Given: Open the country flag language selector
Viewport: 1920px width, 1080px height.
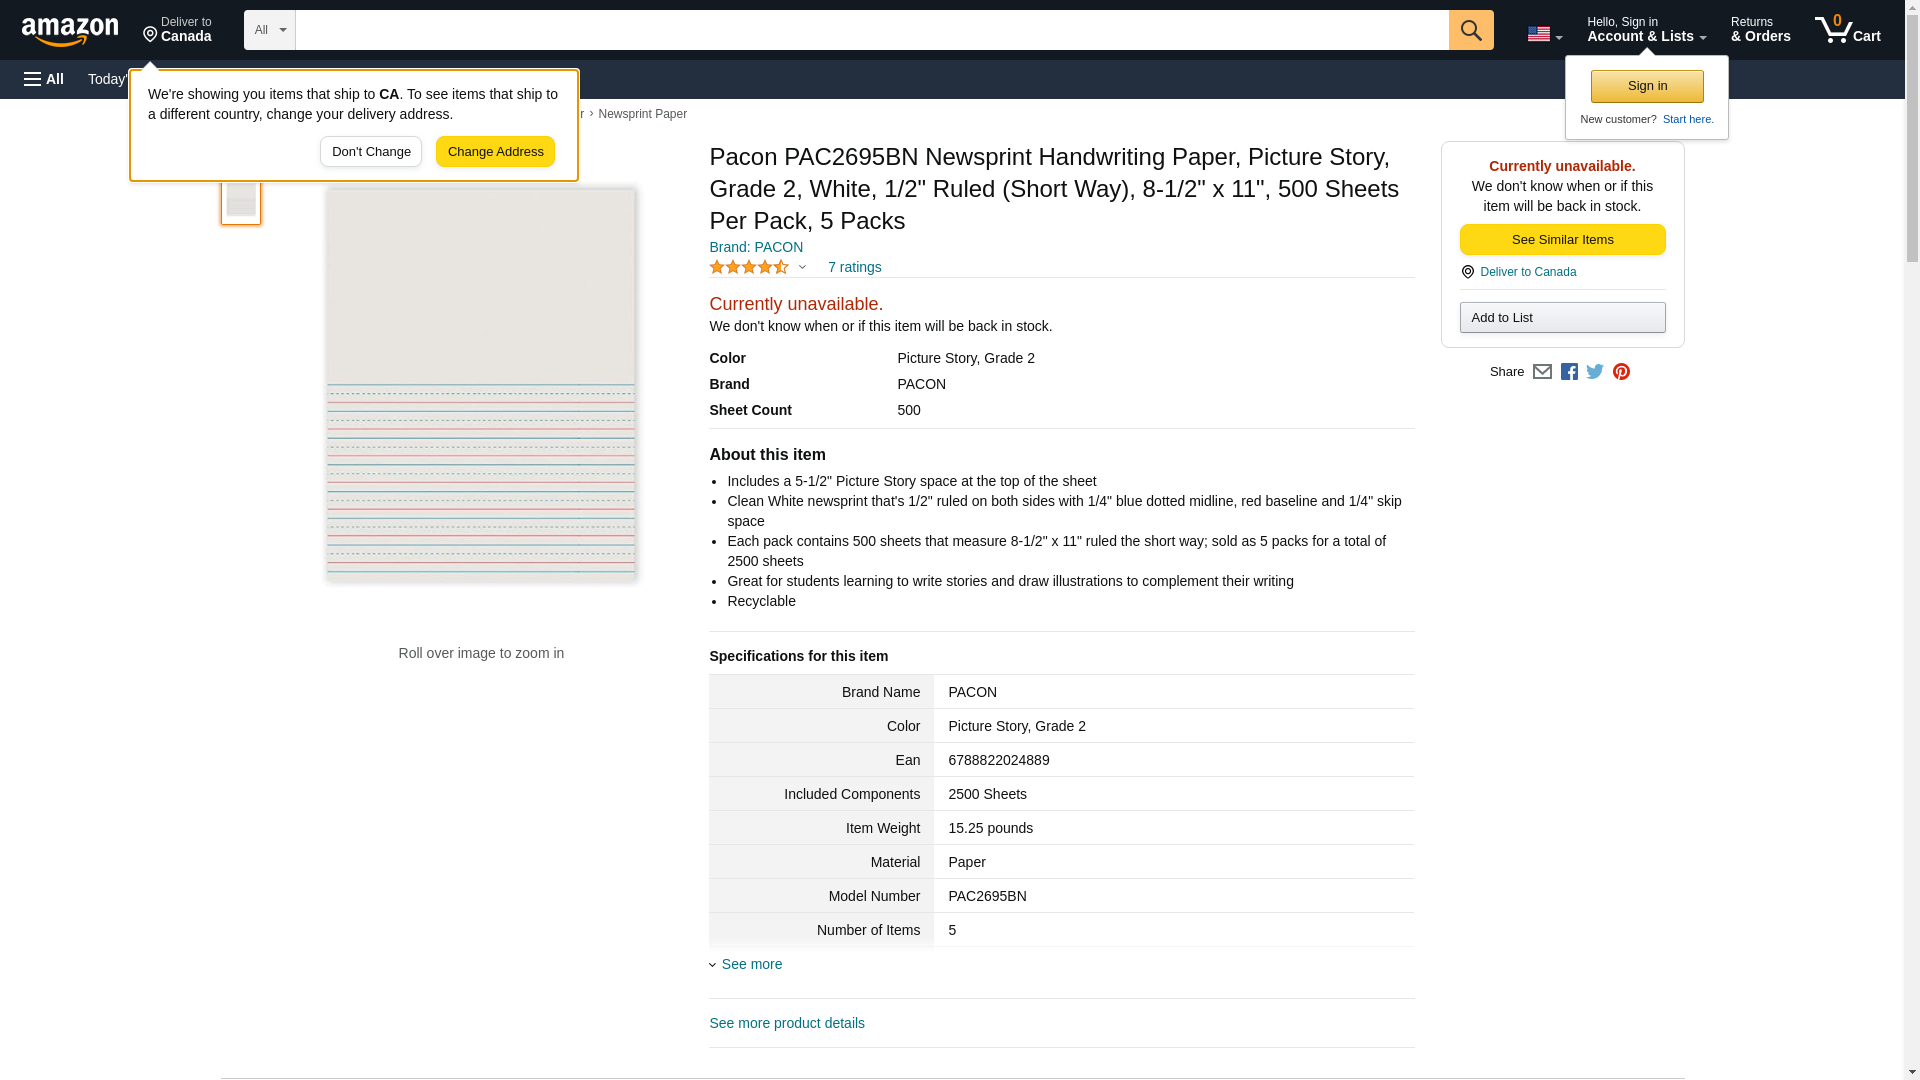Looking at the screenshot, I should (x=1544, y=34).
